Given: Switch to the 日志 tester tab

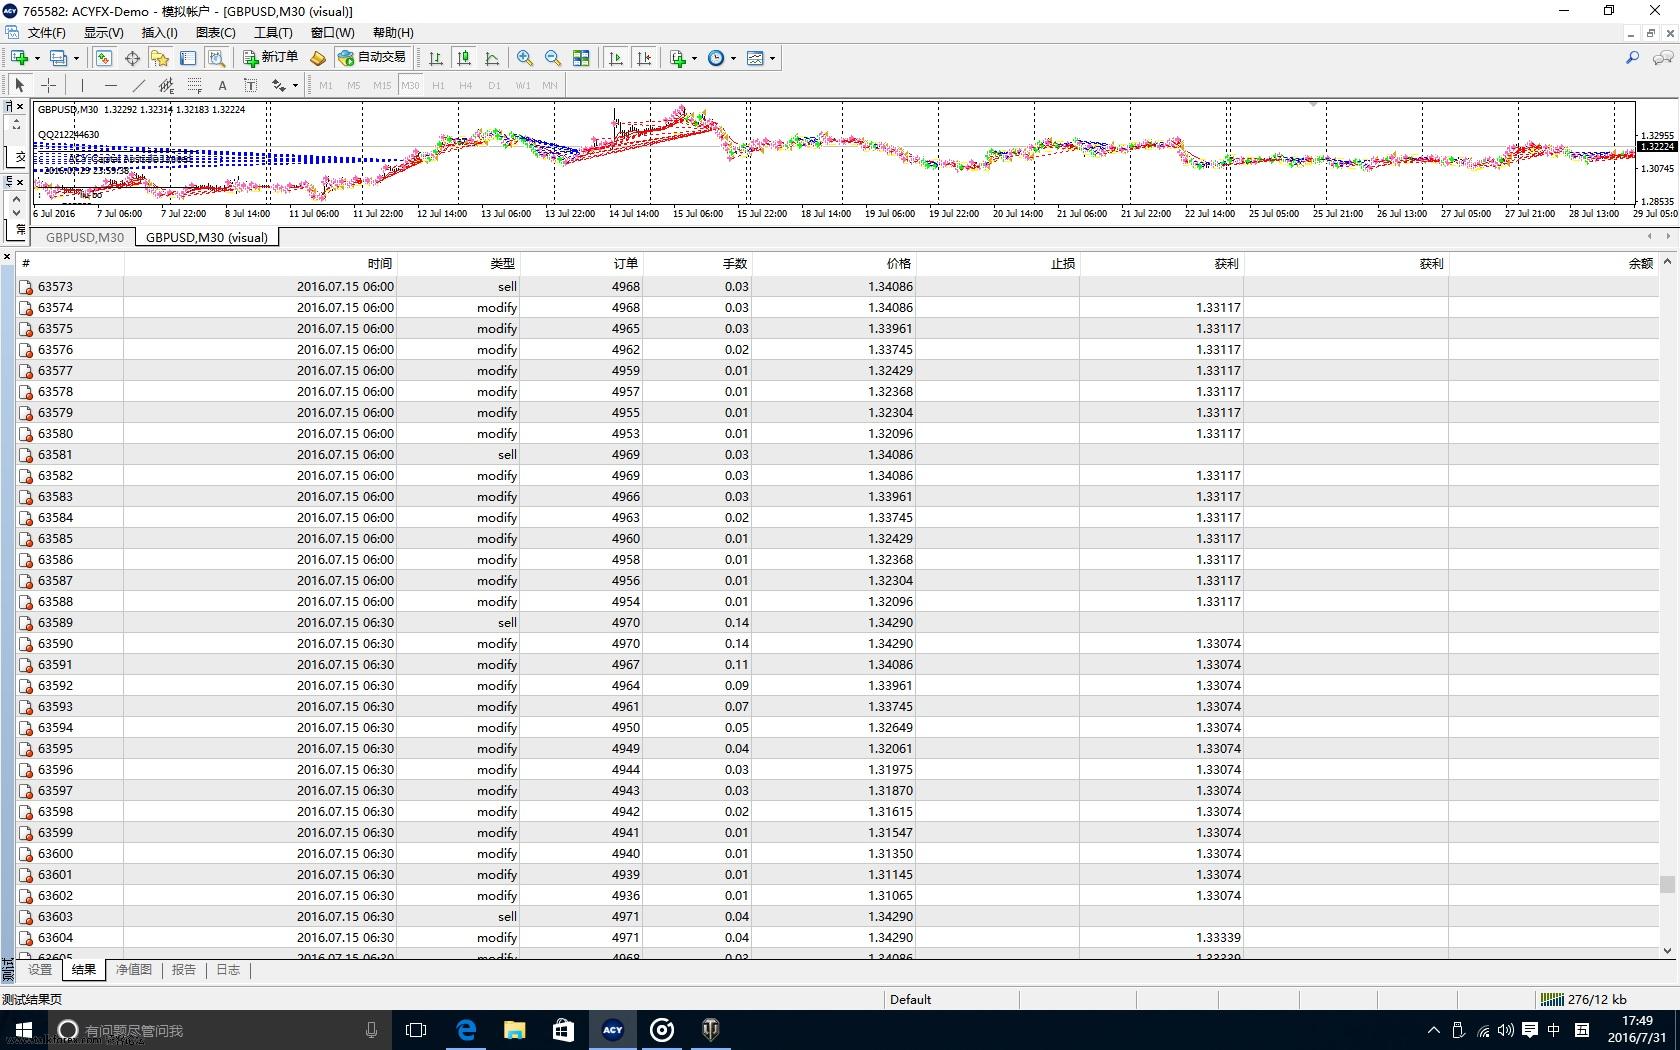Looking at the screenshot, I should [228, 969].
